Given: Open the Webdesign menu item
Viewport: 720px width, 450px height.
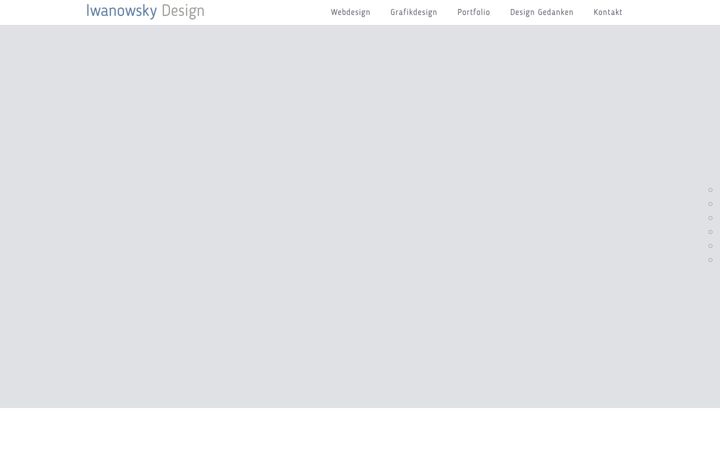Looking at the screenshot, I should pyautogui.click(x=350, y=12).
